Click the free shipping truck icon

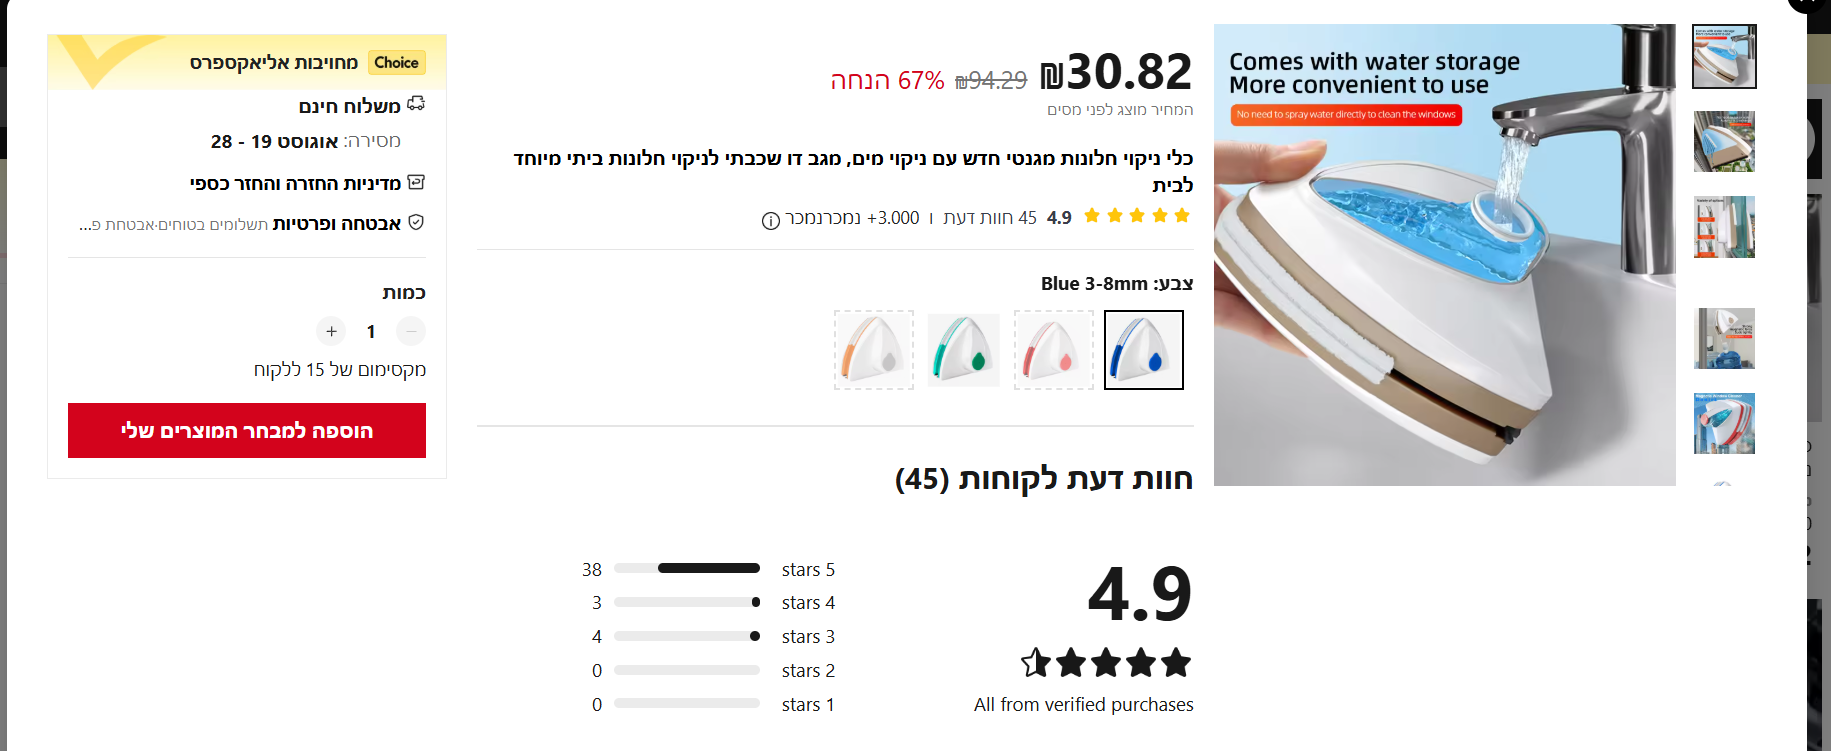pyautogui.click(x=416, y=104)
